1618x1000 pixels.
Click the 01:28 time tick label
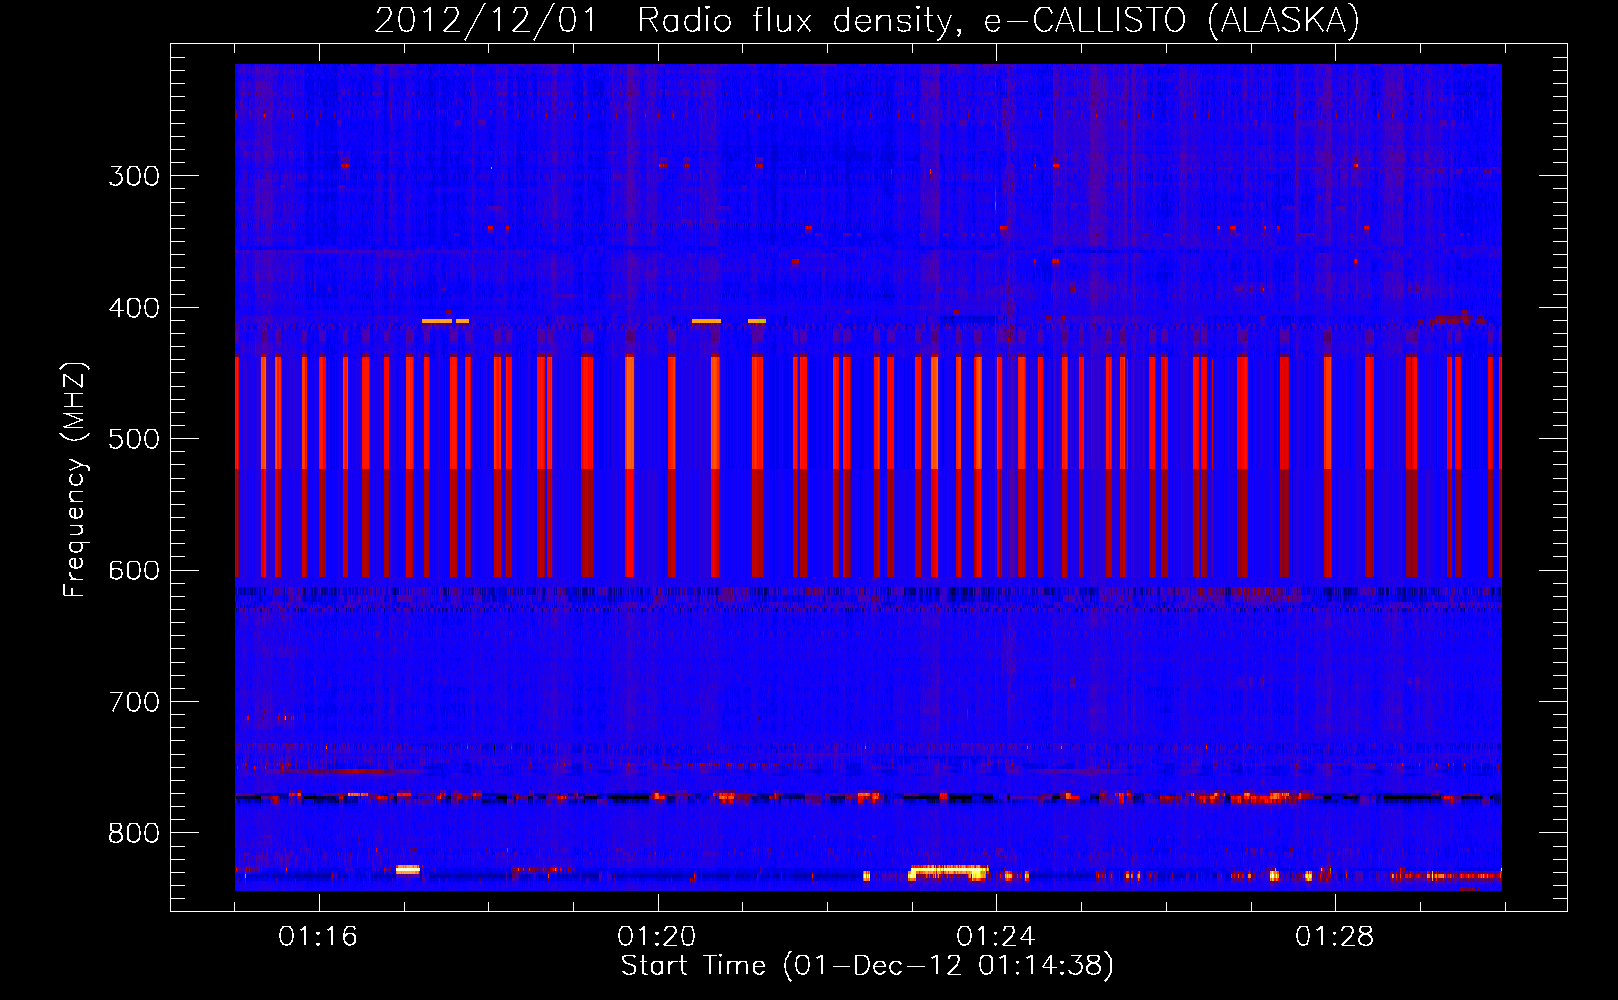pyautogui.click(x=1335, y=937)
